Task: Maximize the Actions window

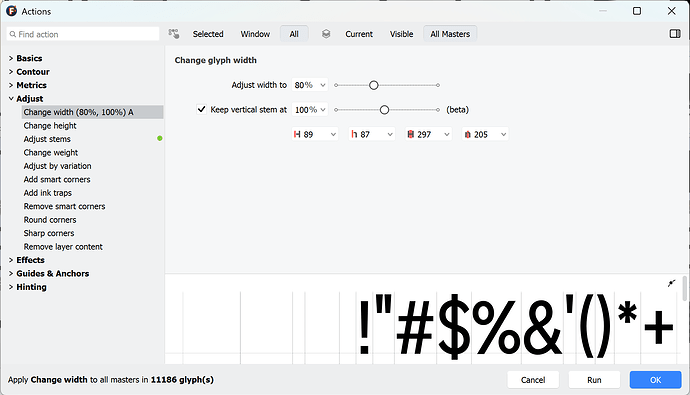Action: click(x=637, y=11)
